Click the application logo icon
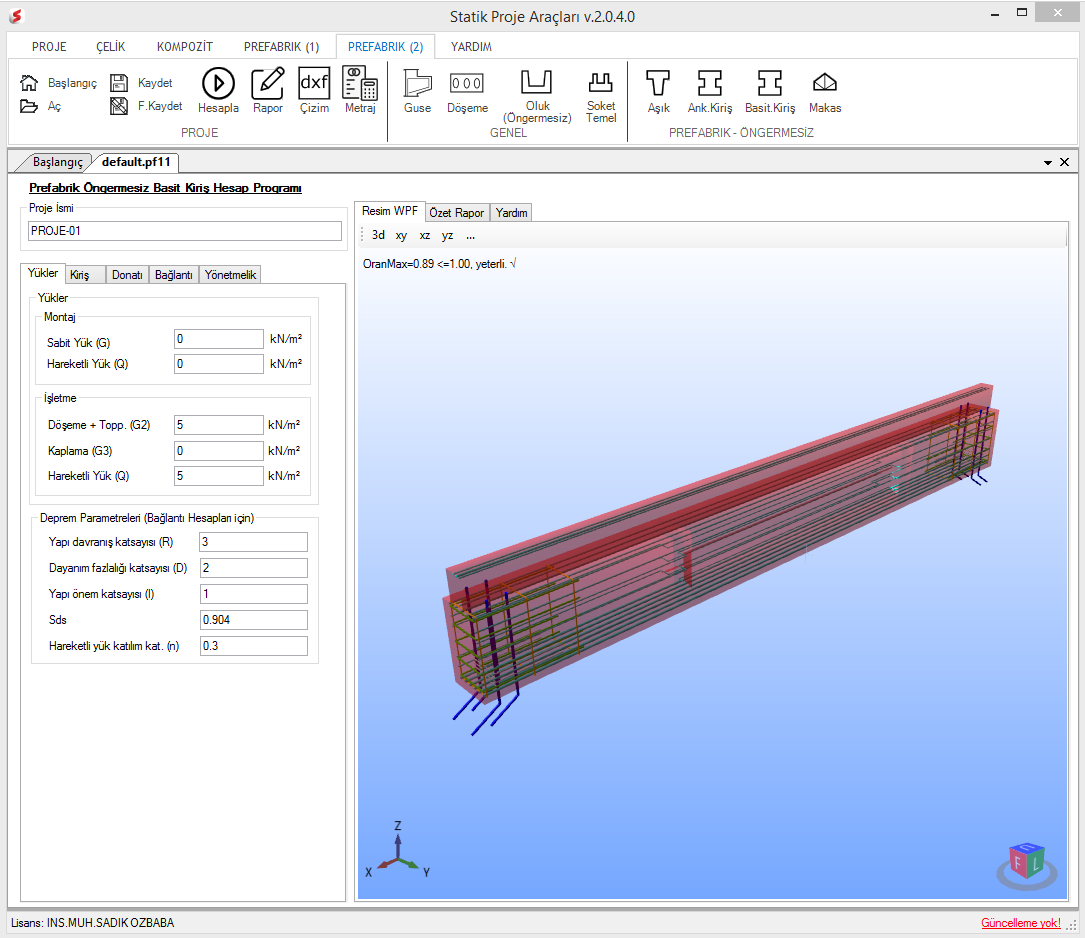The height and width of the screenshot is (938, 1085). coord(16,15)
